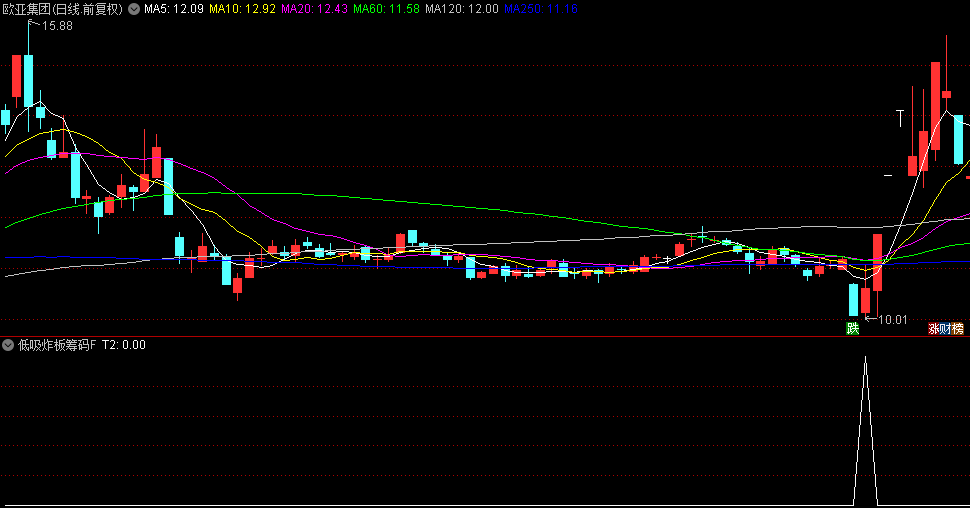Click the blue 财 marker icon
This screenshot has width=970, height=508.
click(x=945, y=329)
